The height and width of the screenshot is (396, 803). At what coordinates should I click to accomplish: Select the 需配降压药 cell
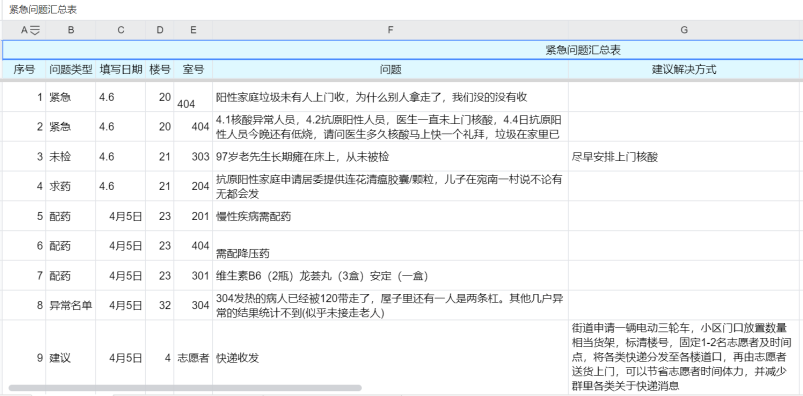pyautogui.click(x=390, y=245)
